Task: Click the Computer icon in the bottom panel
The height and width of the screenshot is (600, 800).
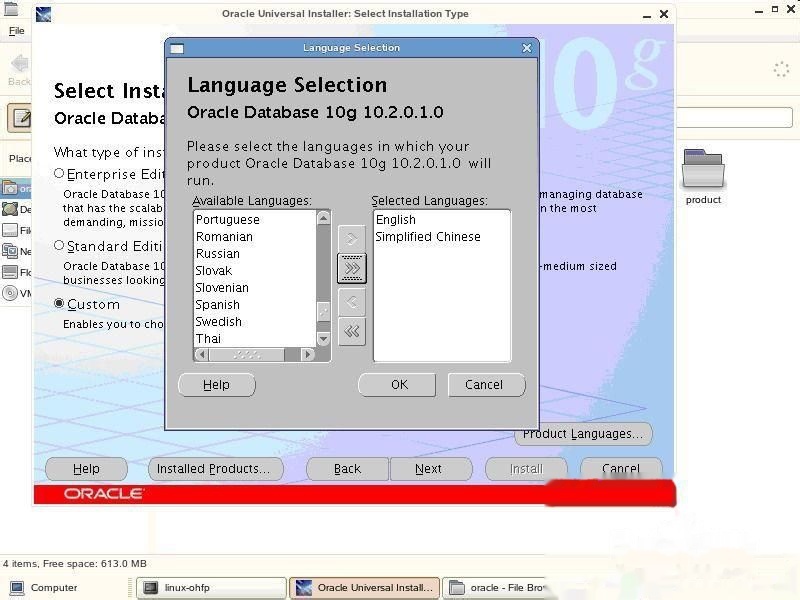Action: (17, 588)
